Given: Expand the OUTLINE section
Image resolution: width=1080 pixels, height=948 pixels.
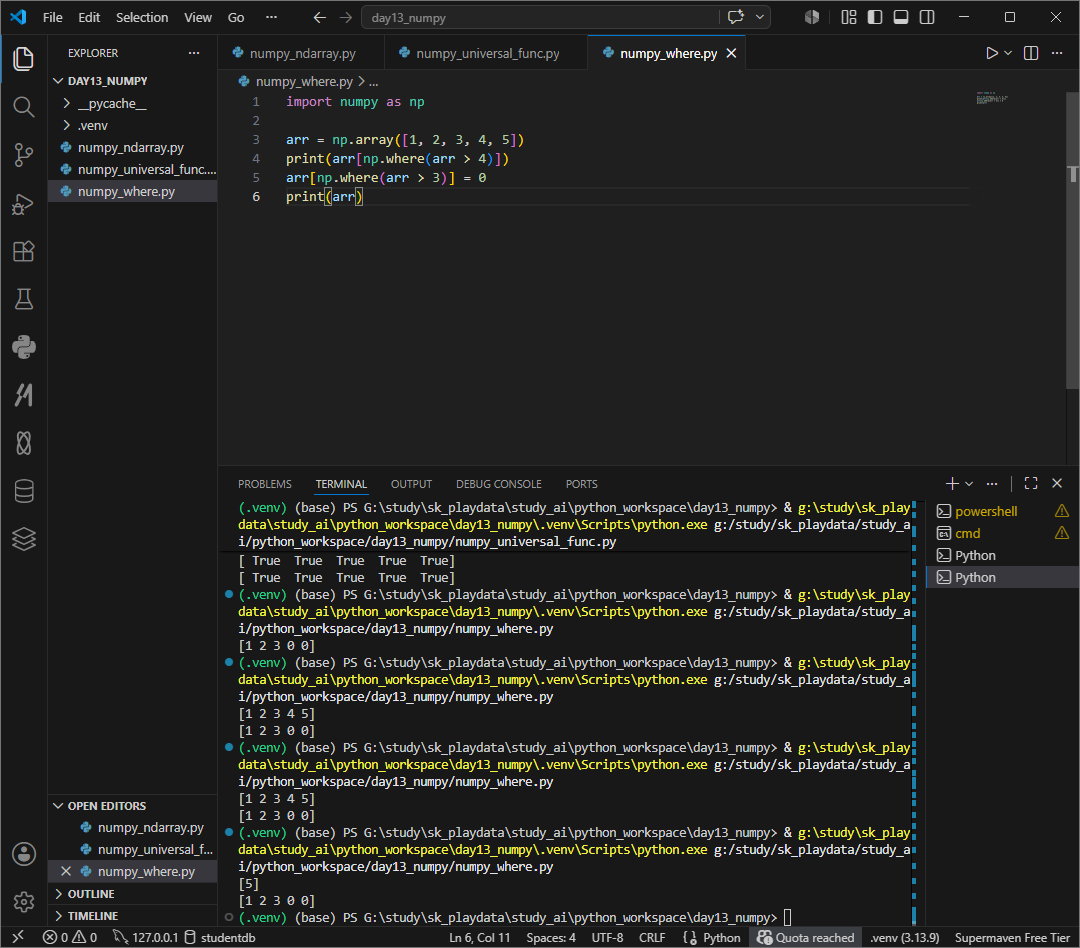Looking at the screenshot, I should click(x=132, y=894).
